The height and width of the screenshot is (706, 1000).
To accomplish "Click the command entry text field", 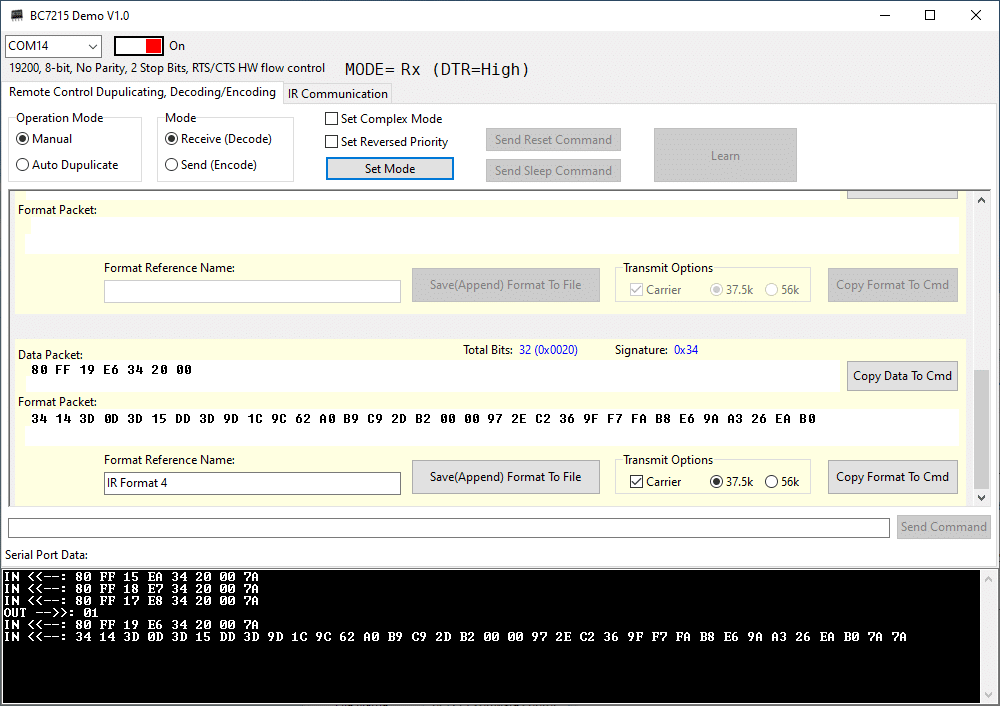I will pos(448,527).
